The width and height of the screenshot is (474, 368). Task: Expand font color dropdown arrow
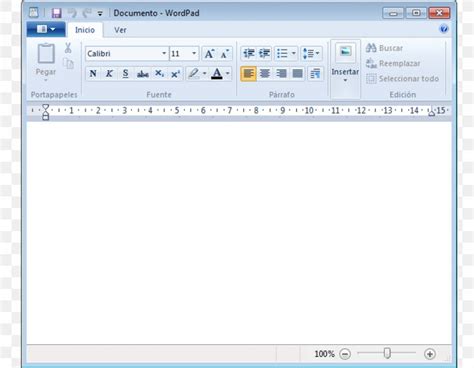(228, 73)
